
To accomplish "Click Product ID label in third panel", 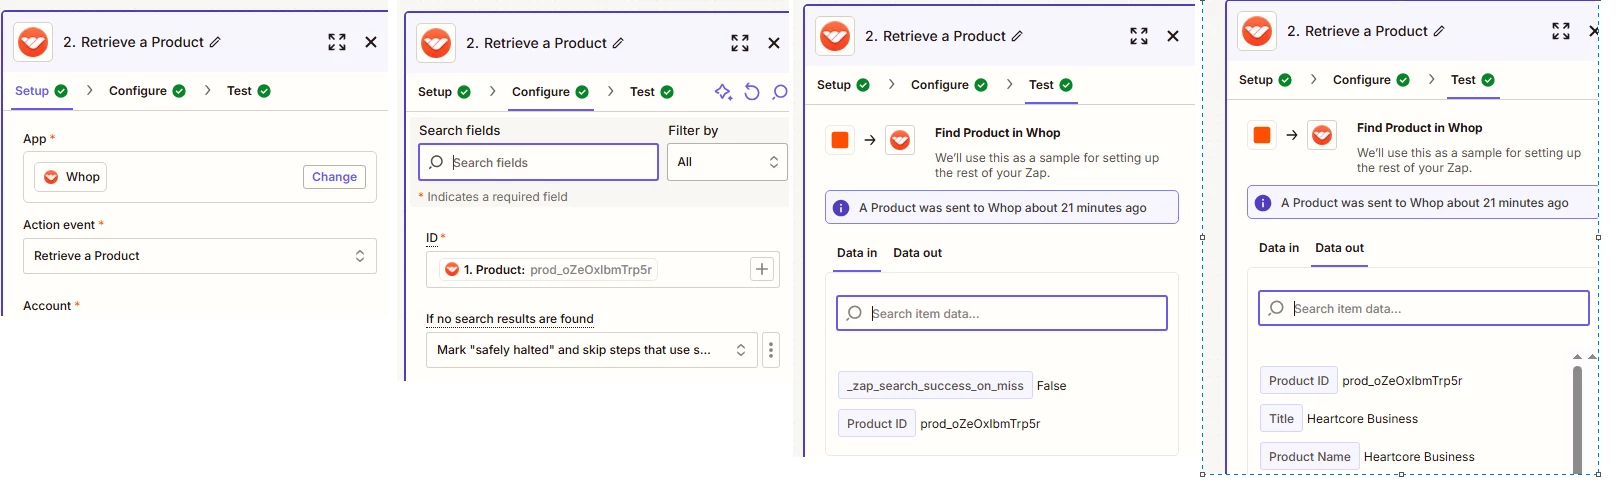I will 877,424.
